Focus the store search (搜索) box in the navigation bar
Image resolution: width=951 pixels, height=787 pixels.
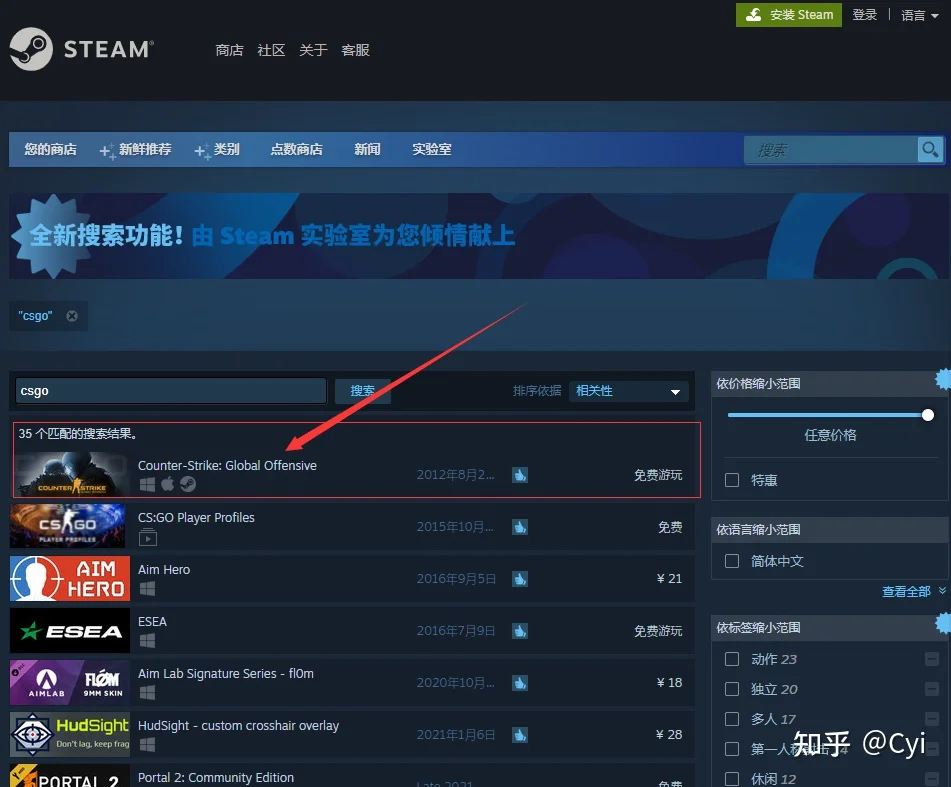click(831, 150)
